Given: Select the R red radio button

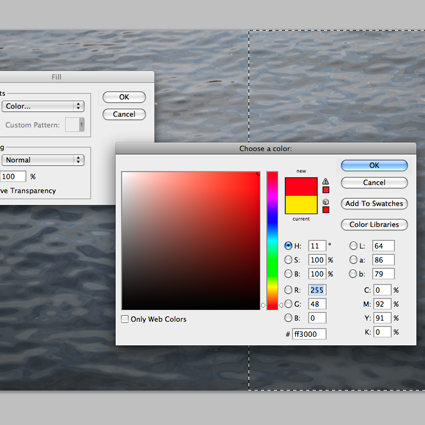Looking at the screenshot, I should (x=288, y=290).
